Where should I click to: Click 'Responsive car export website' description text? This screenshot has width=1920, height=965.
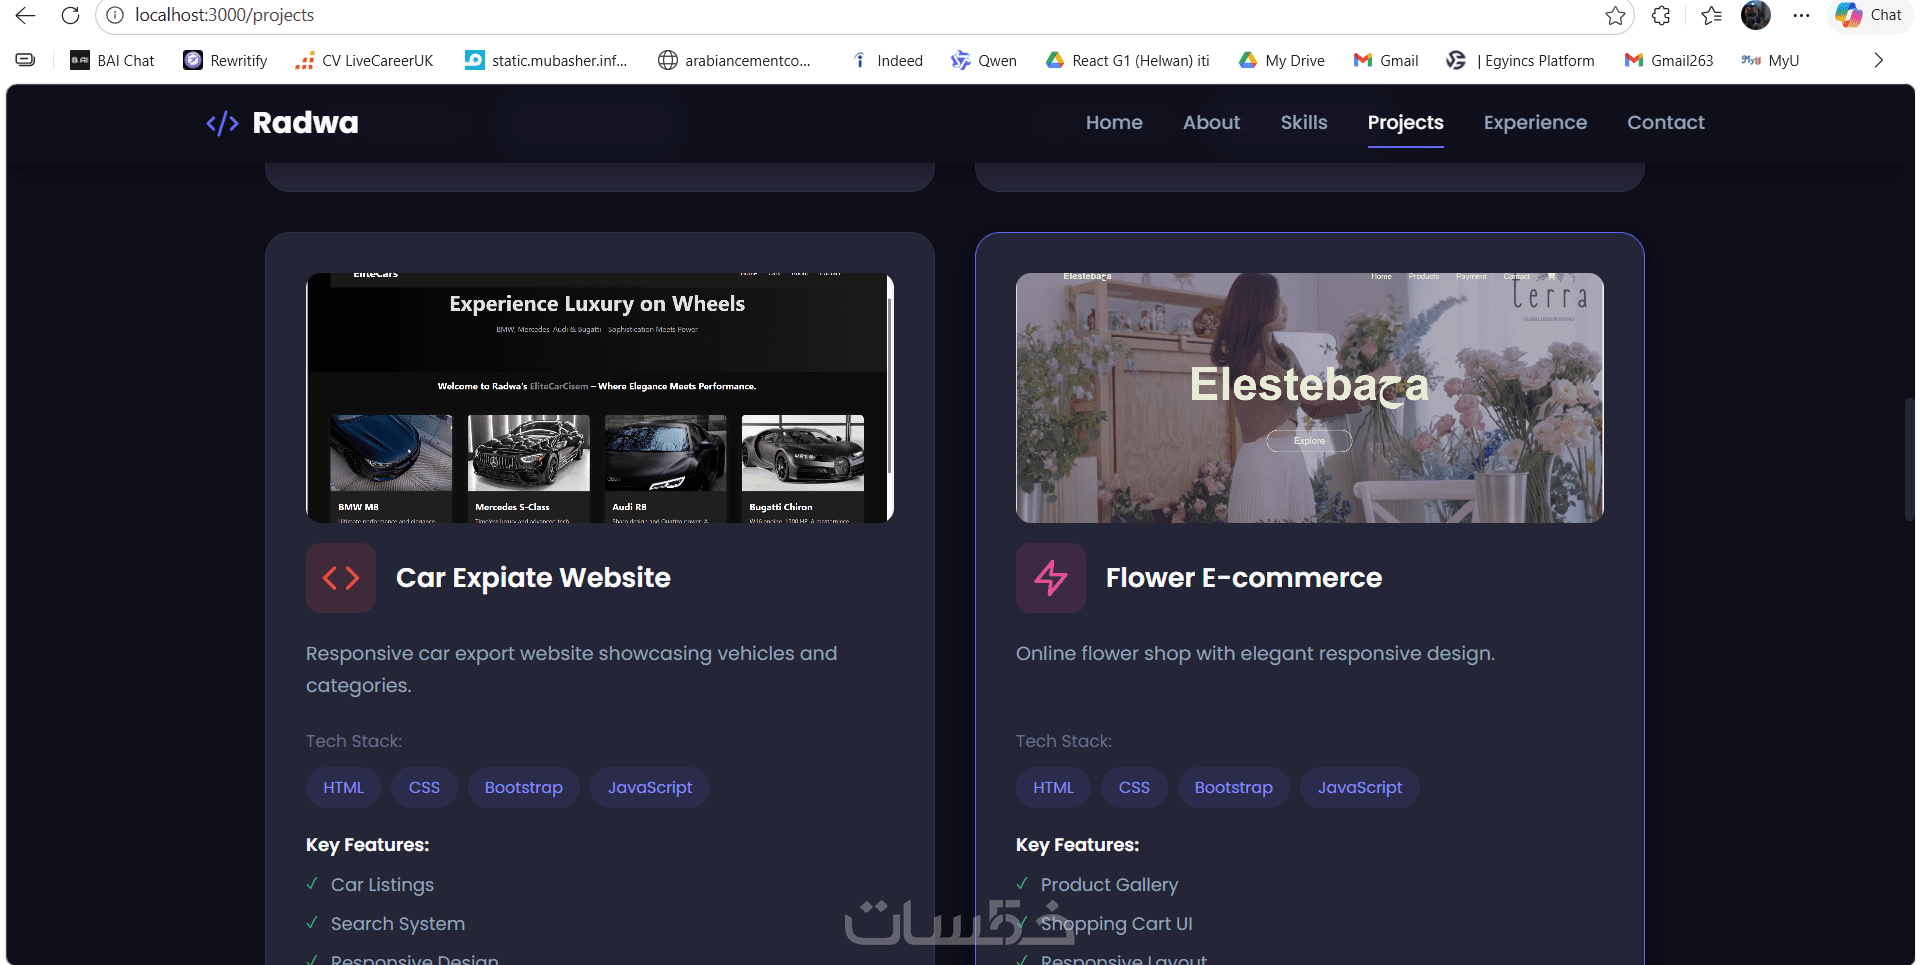click(572, 669)
